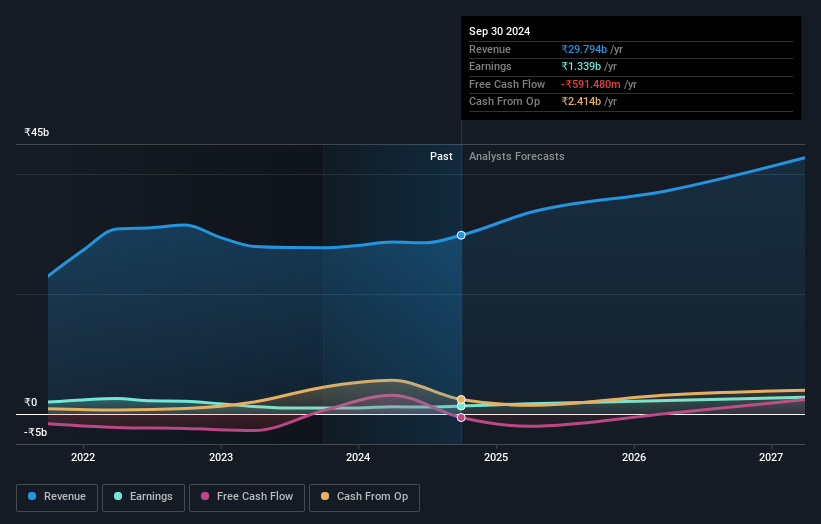
Task: Click the ₹0 y-axis label
Action: tap(31, 403)
